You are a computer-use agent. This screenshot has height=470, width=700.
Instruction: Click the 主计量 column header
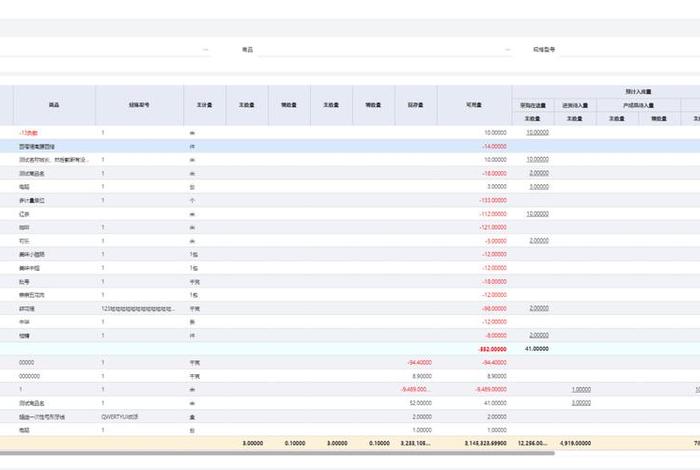click(x=204, y=104)
